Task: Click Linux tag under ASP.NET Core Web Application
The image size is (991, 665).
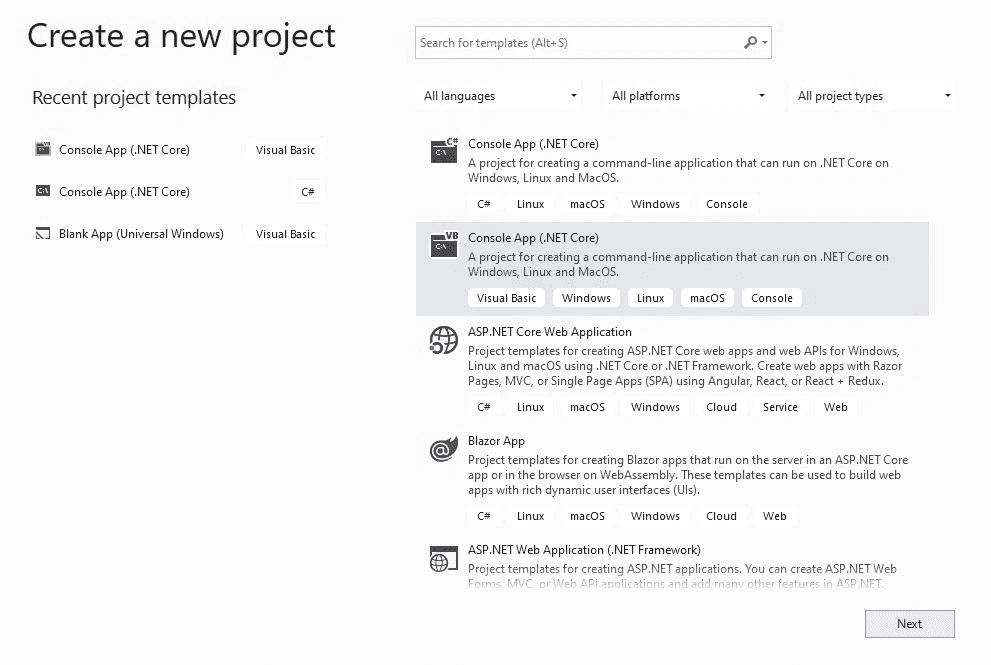Action: [x=530, y=407]
